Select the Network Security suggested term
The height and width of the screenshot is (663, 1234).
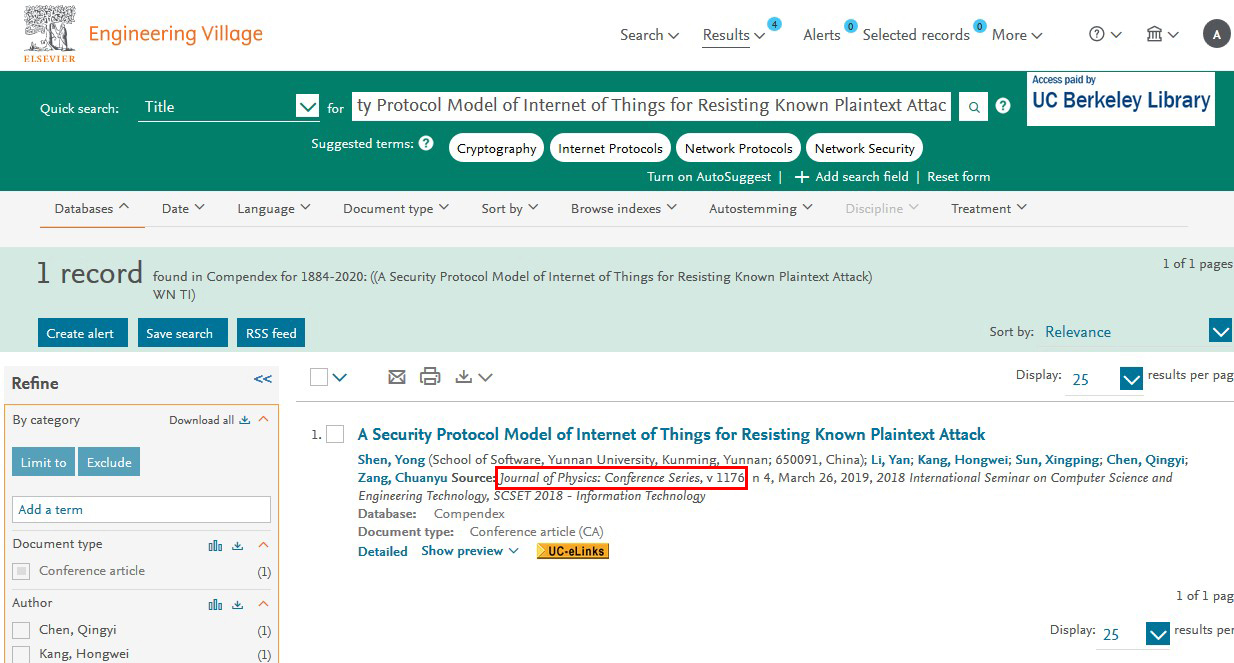pyautogui.click(x=864, y=148)
